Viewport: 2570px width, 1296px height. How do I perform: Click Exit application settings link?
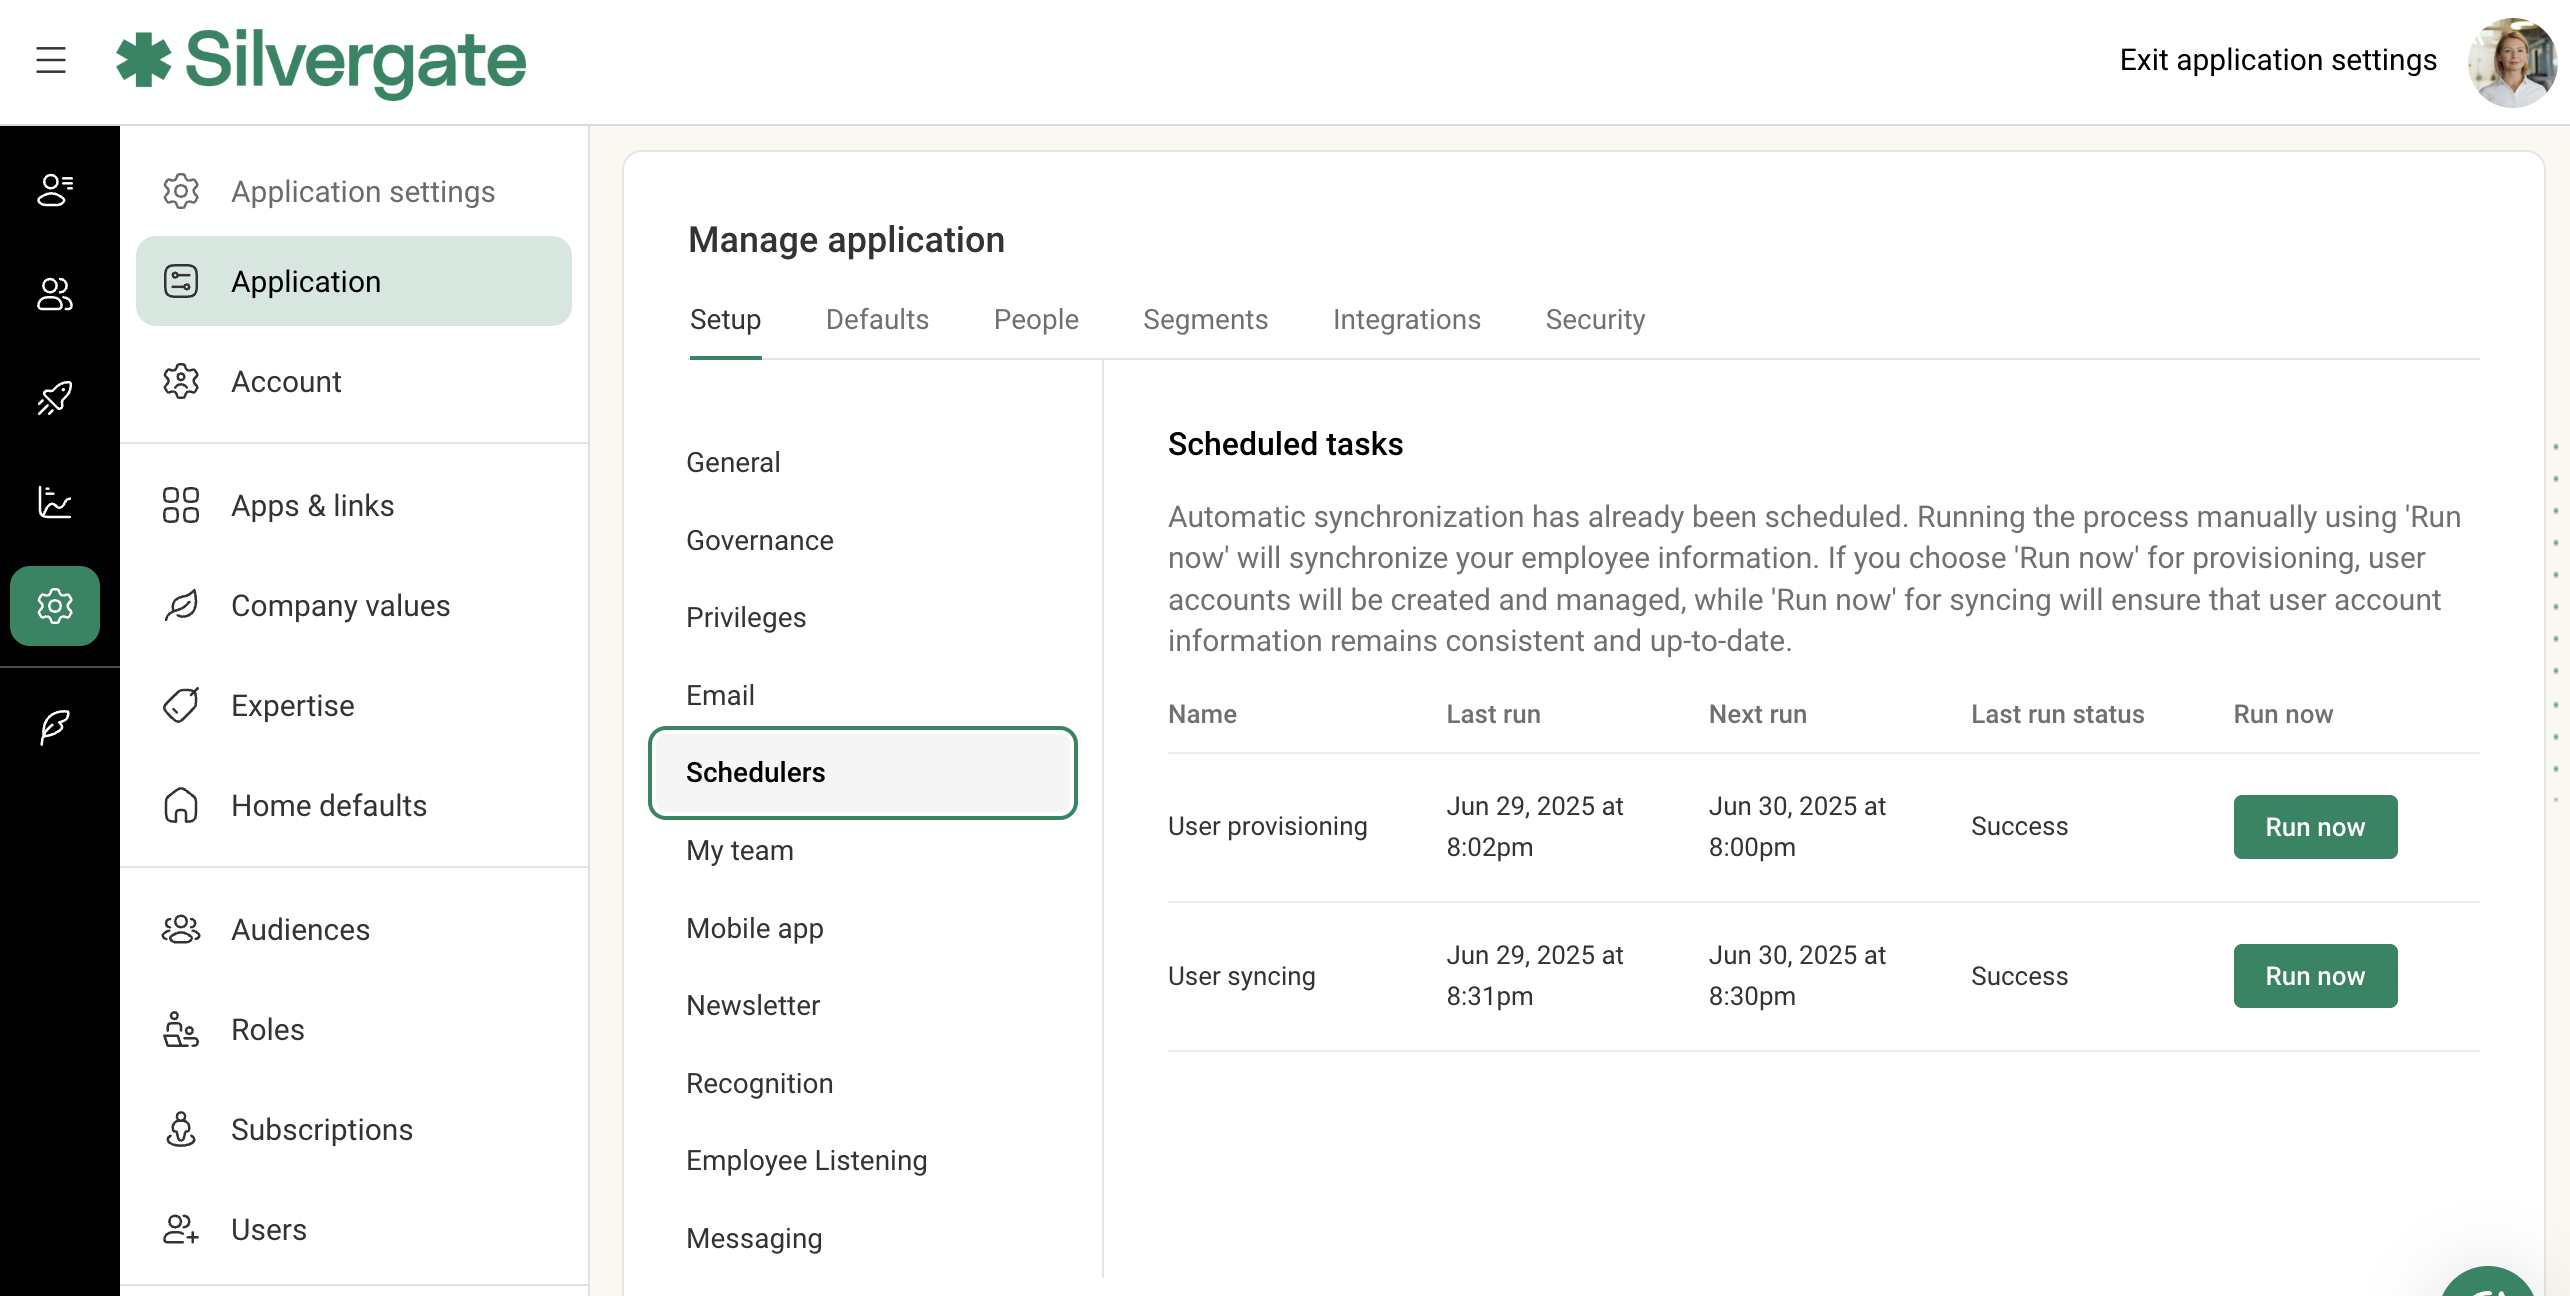(2278, 61)
